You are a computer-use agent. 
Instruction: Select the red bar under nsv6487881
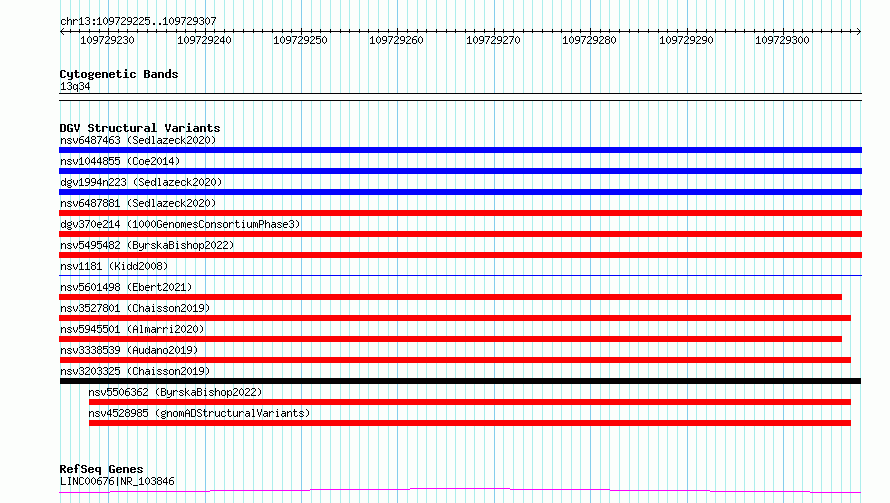tap(460, 213)
